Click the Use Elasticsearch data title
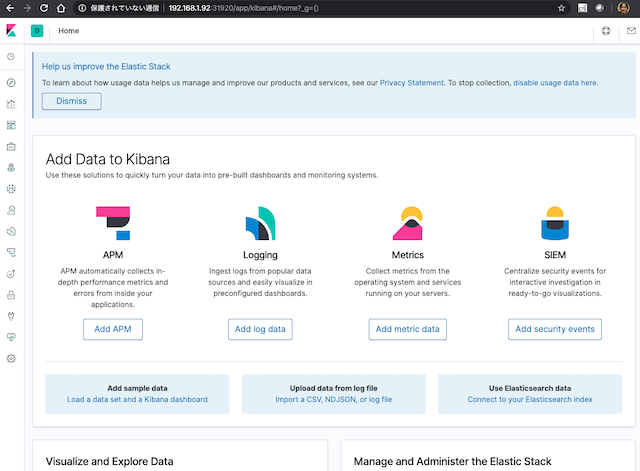Image resolution: width=640 pixels, height=471 pixels. [530, 388]
